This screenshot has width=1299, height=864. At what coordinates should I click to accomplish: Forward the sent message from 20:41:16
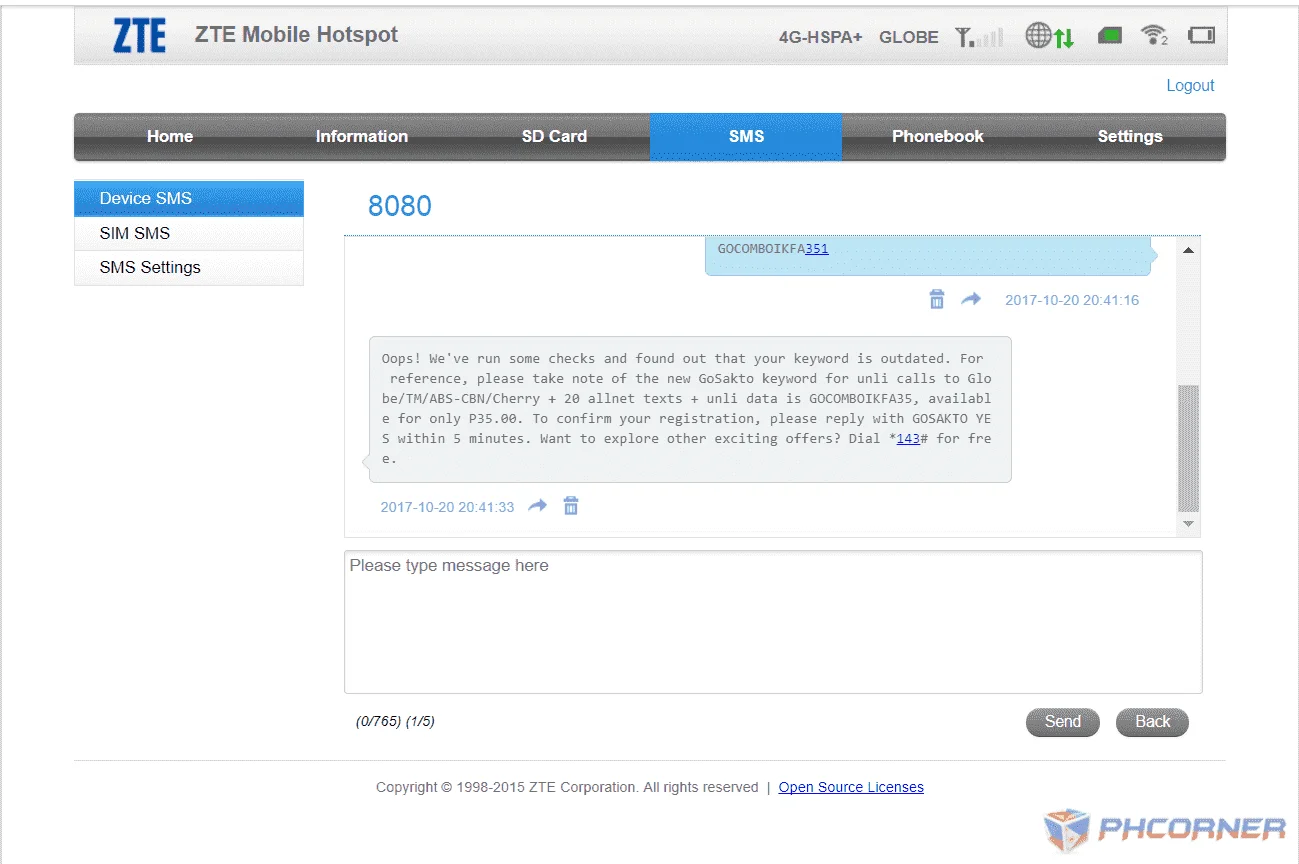coord(971,299)
